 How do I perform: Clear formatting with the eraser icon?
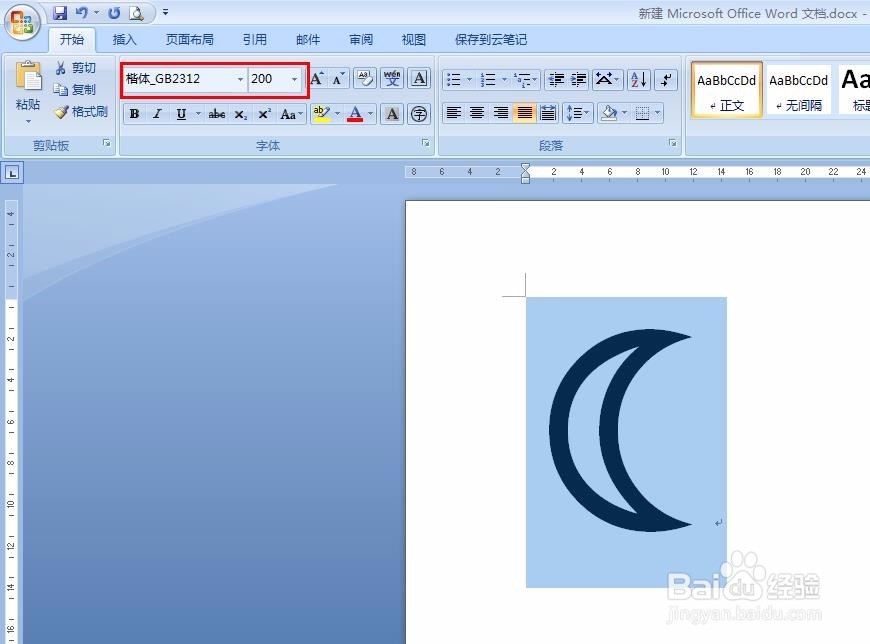click(x=365, y=78)
